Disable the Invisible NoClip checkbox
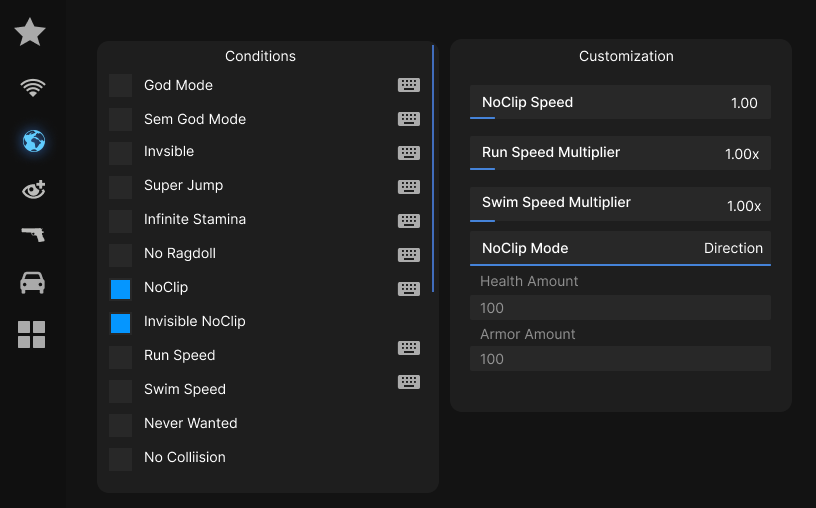 [120, 323]
